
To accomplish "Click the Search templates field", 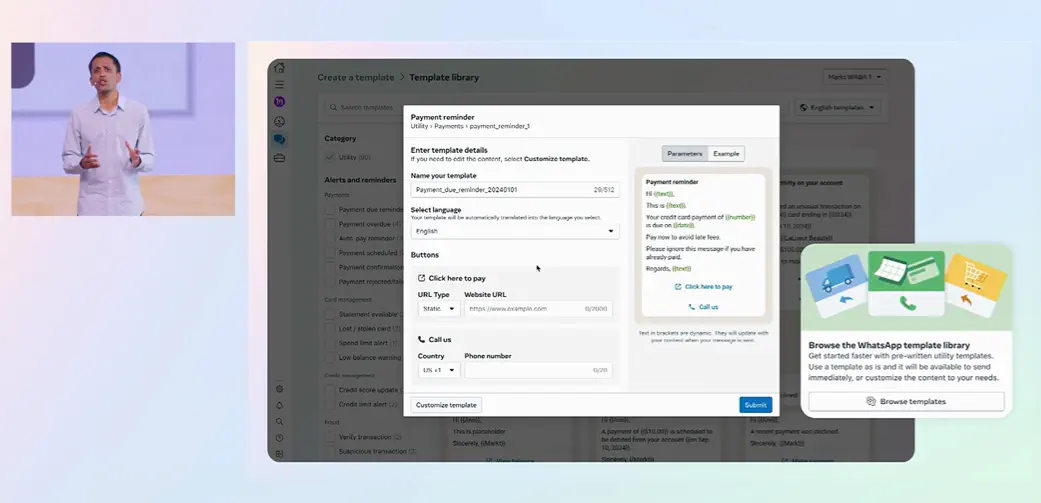I will (364, 108).
